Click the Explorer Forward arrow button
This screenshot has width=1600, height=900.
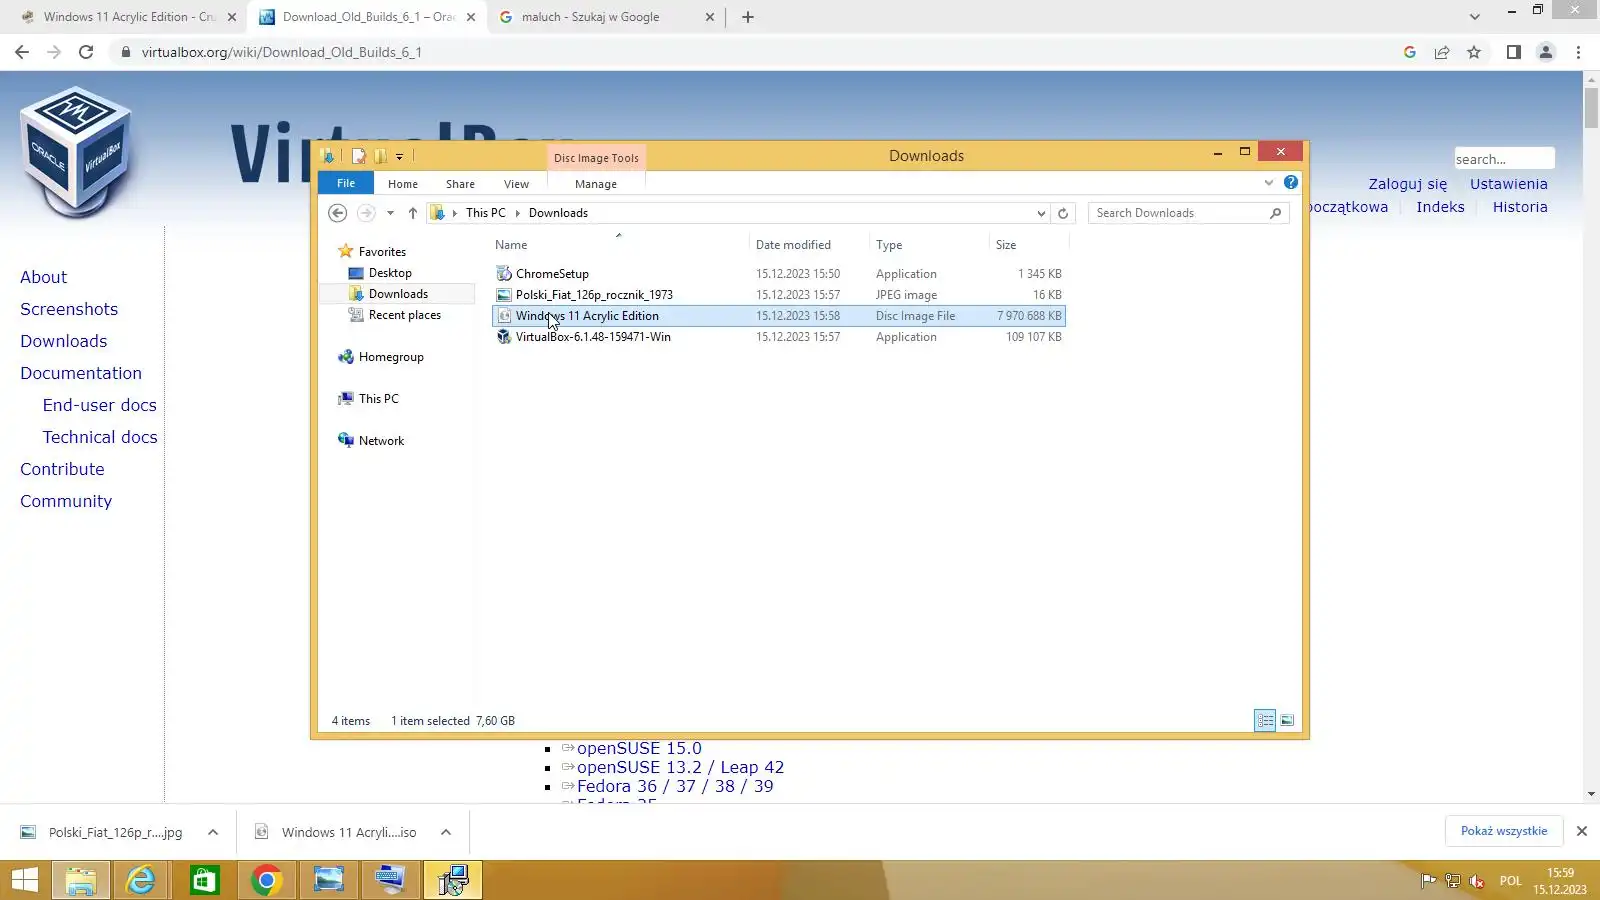click(366, 213)
